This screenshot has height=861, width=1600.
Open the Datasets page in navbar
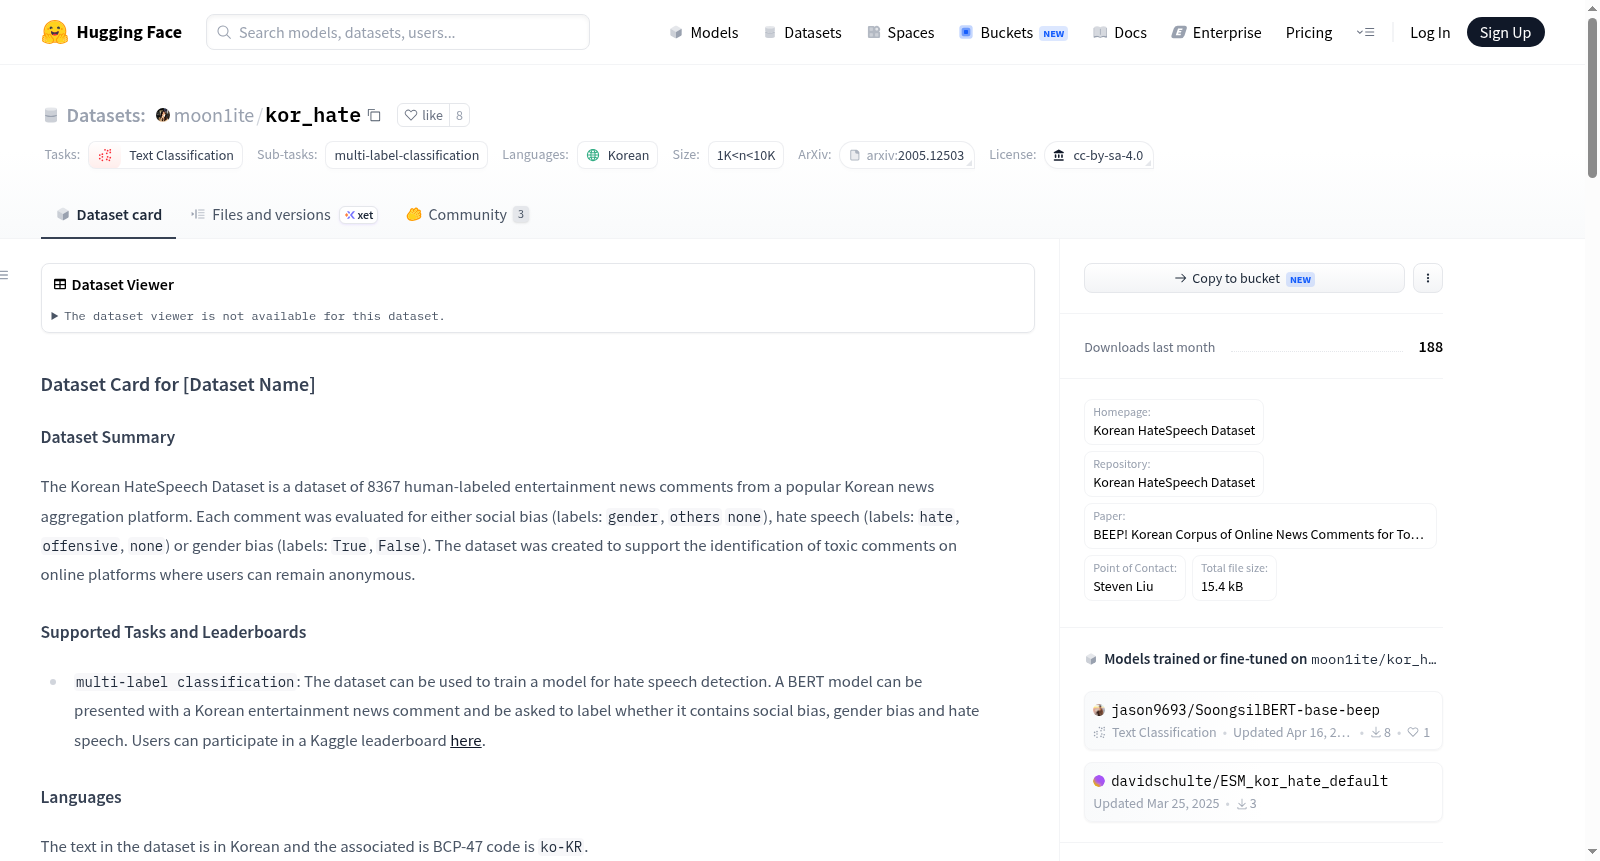802,33
